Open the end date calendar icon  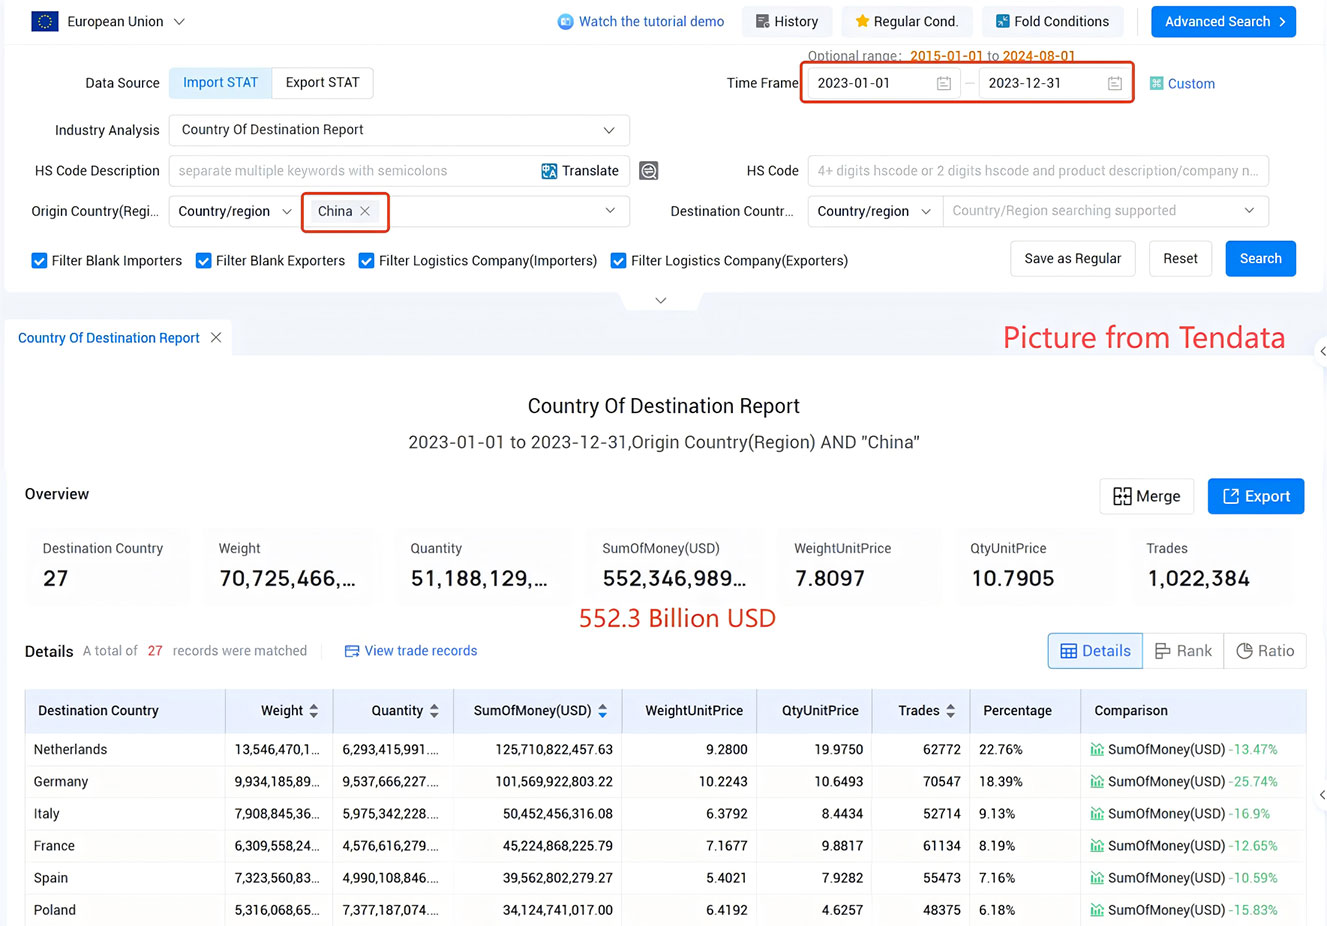tap(1114, 84)
